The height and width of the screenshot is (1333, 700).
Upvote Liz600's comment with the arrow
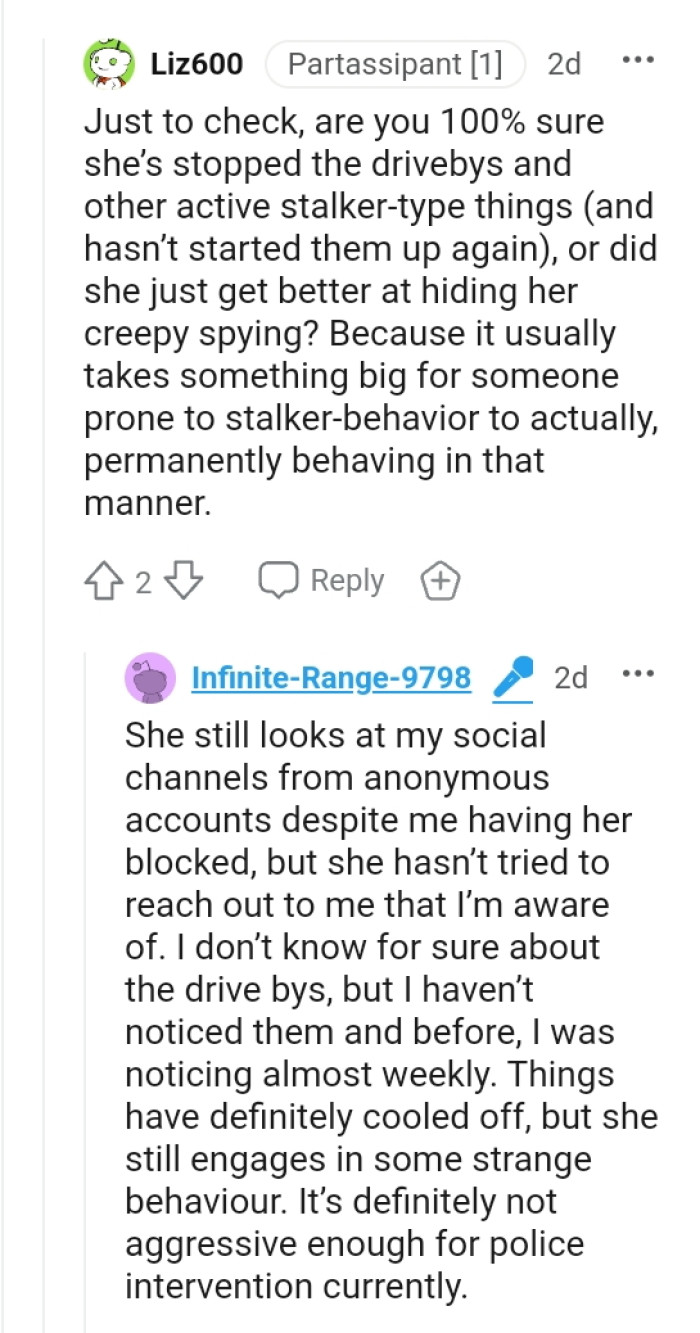[103, 580]
